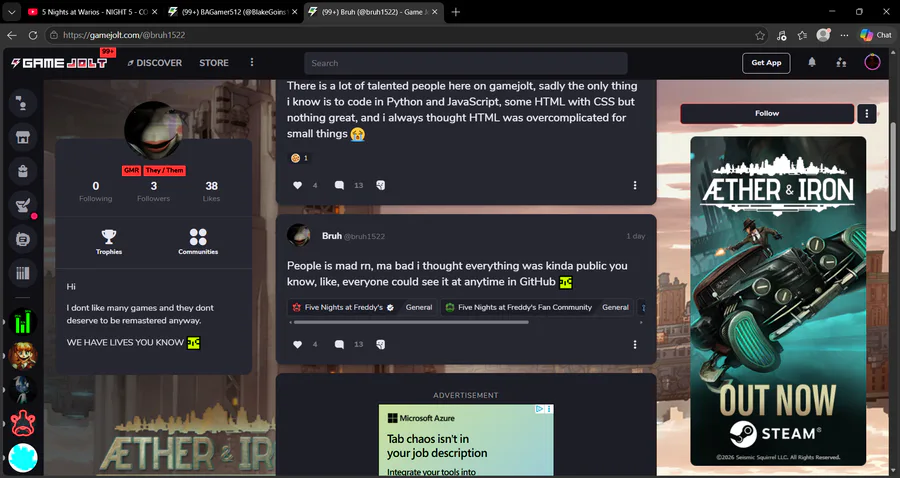900x478 pixels.
Task: Open the cyan circle community icon
Action: (x=22, y=458)
